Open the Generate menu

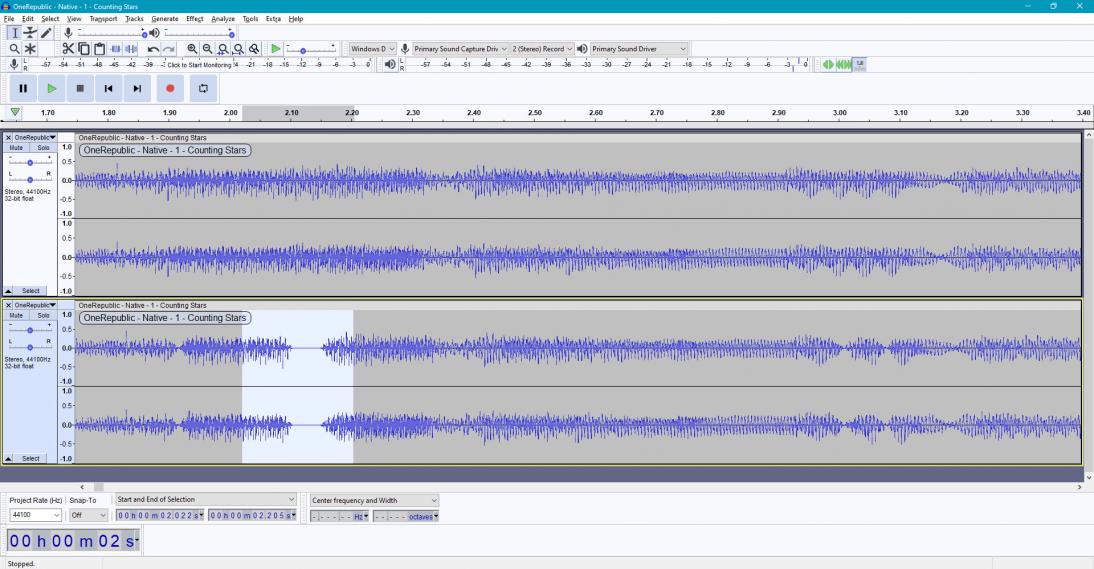[165, 19]
